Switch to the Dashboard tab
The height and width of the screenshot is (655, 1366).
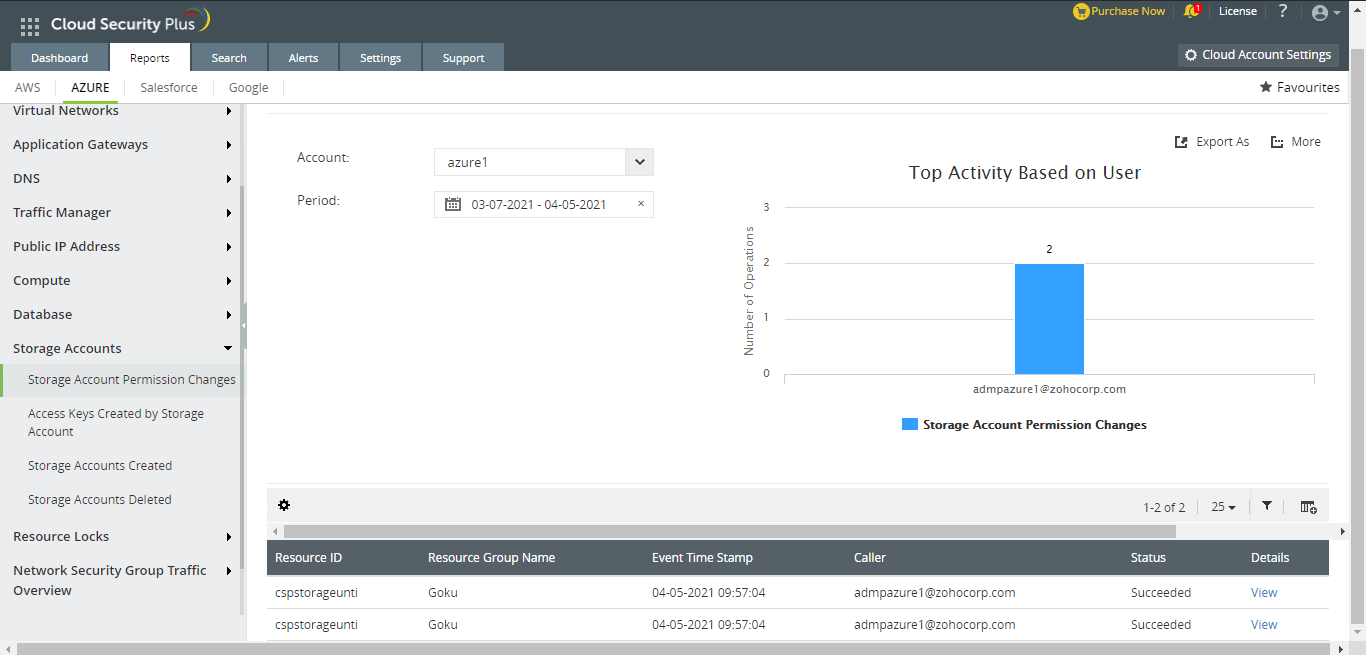pos(59,58)
